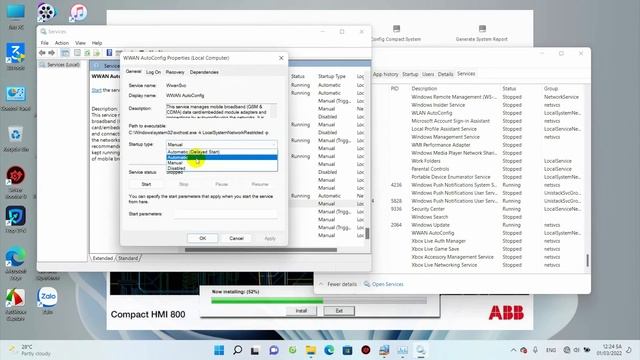This screenshot has width=640, height=360.
Task: Sort by Startup Type column in Services
Action: [332, 76]
